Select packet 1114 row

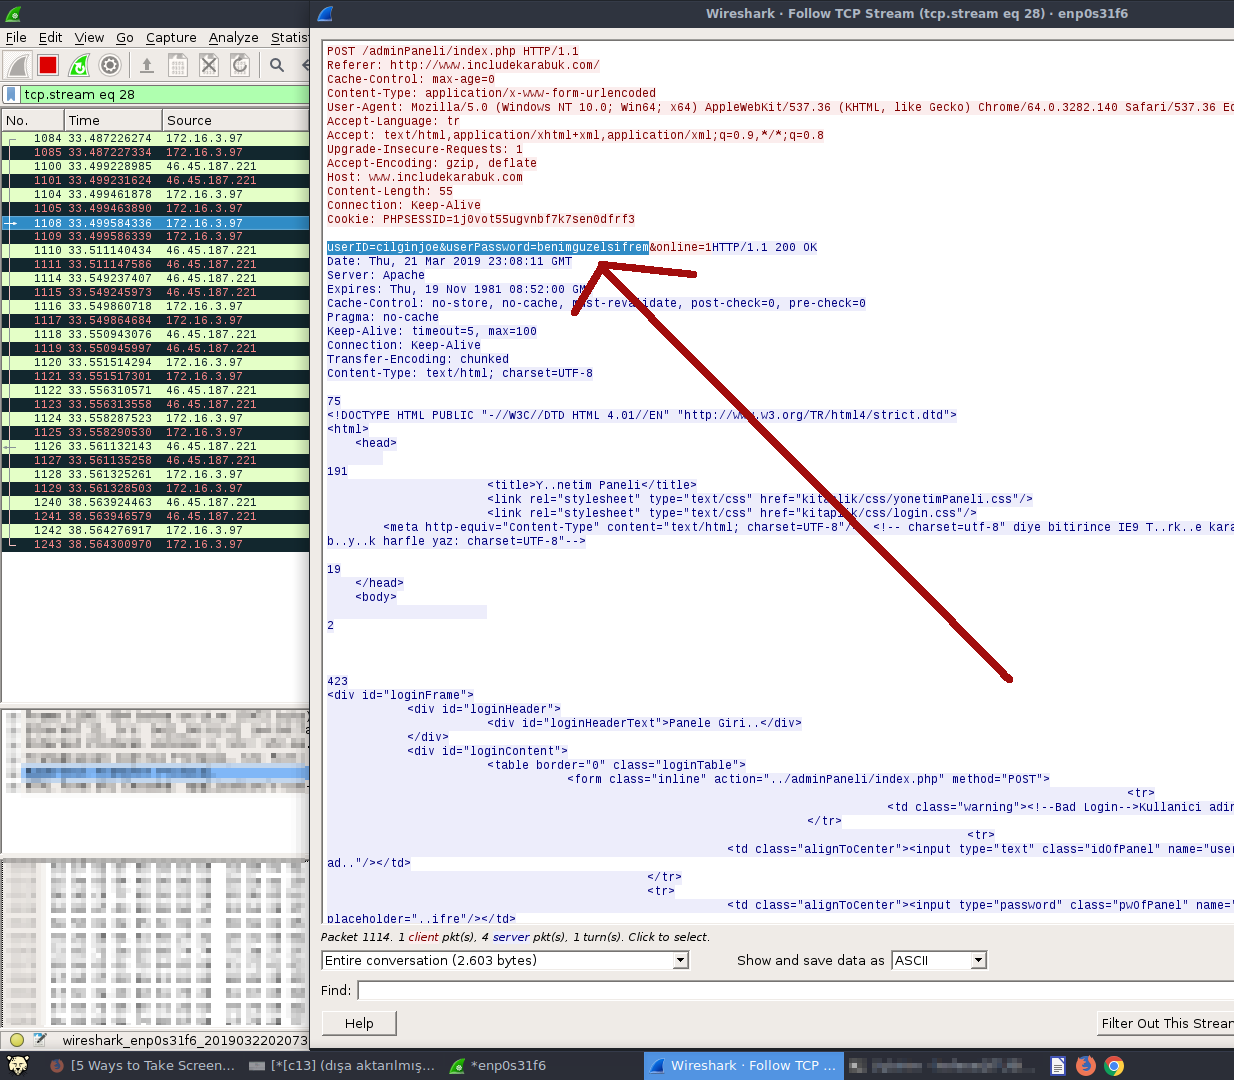(x=156, y=278)
